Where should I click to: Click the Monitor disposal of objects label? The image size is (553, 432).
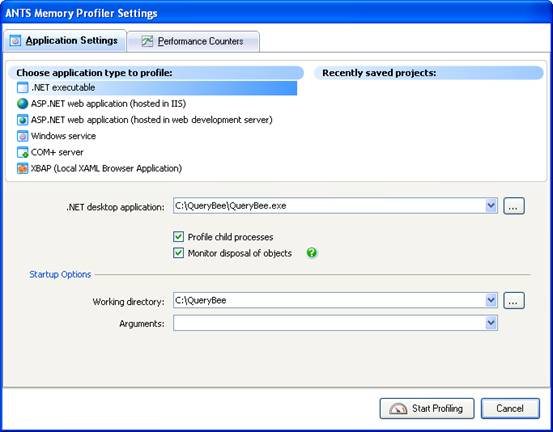[240, 253]
